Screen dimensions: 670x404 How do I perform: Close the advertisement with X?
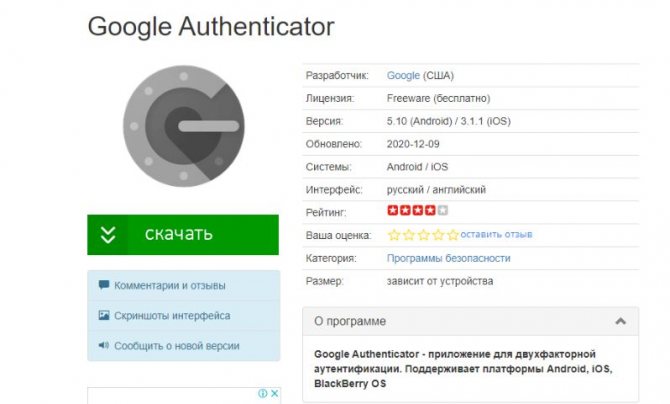274,393
